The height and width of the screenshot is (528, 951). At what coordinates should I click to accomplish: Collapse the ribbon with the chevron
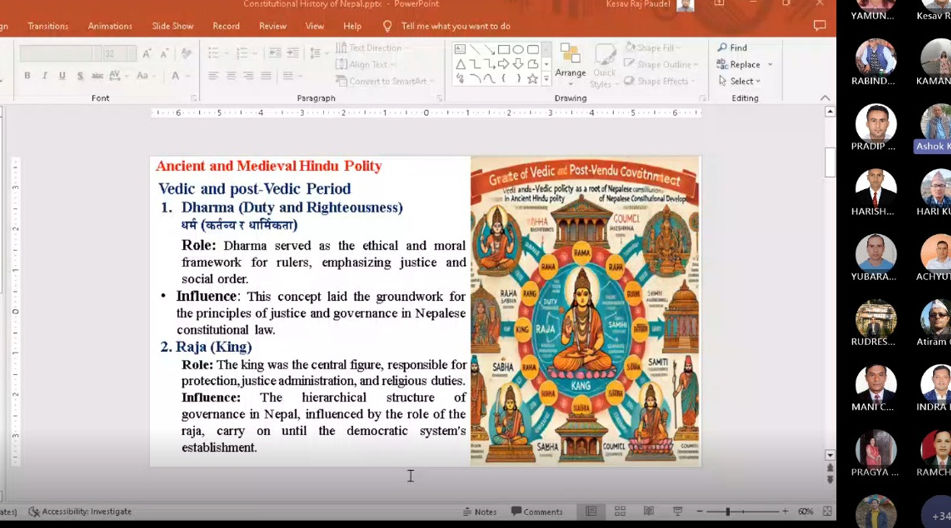pyautogui.click(x=825, y=98)
